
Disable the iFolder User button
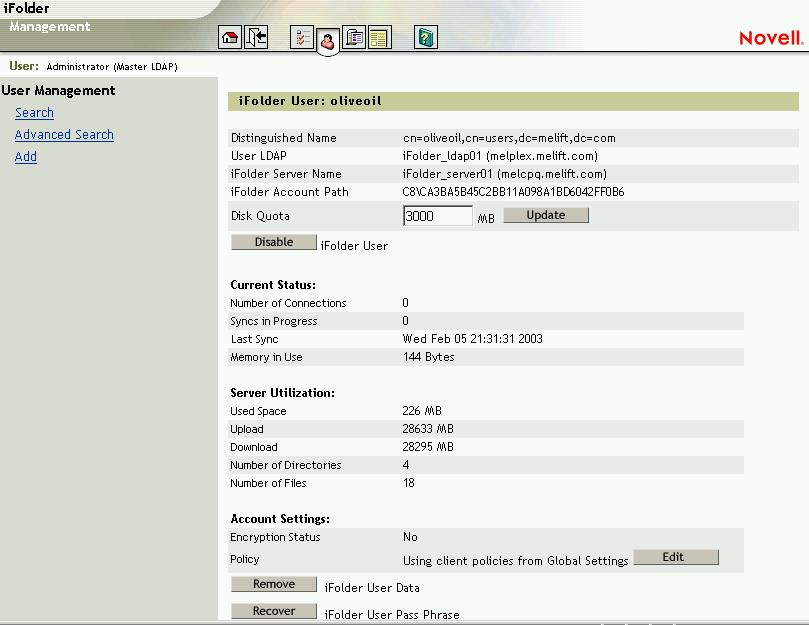273,242
